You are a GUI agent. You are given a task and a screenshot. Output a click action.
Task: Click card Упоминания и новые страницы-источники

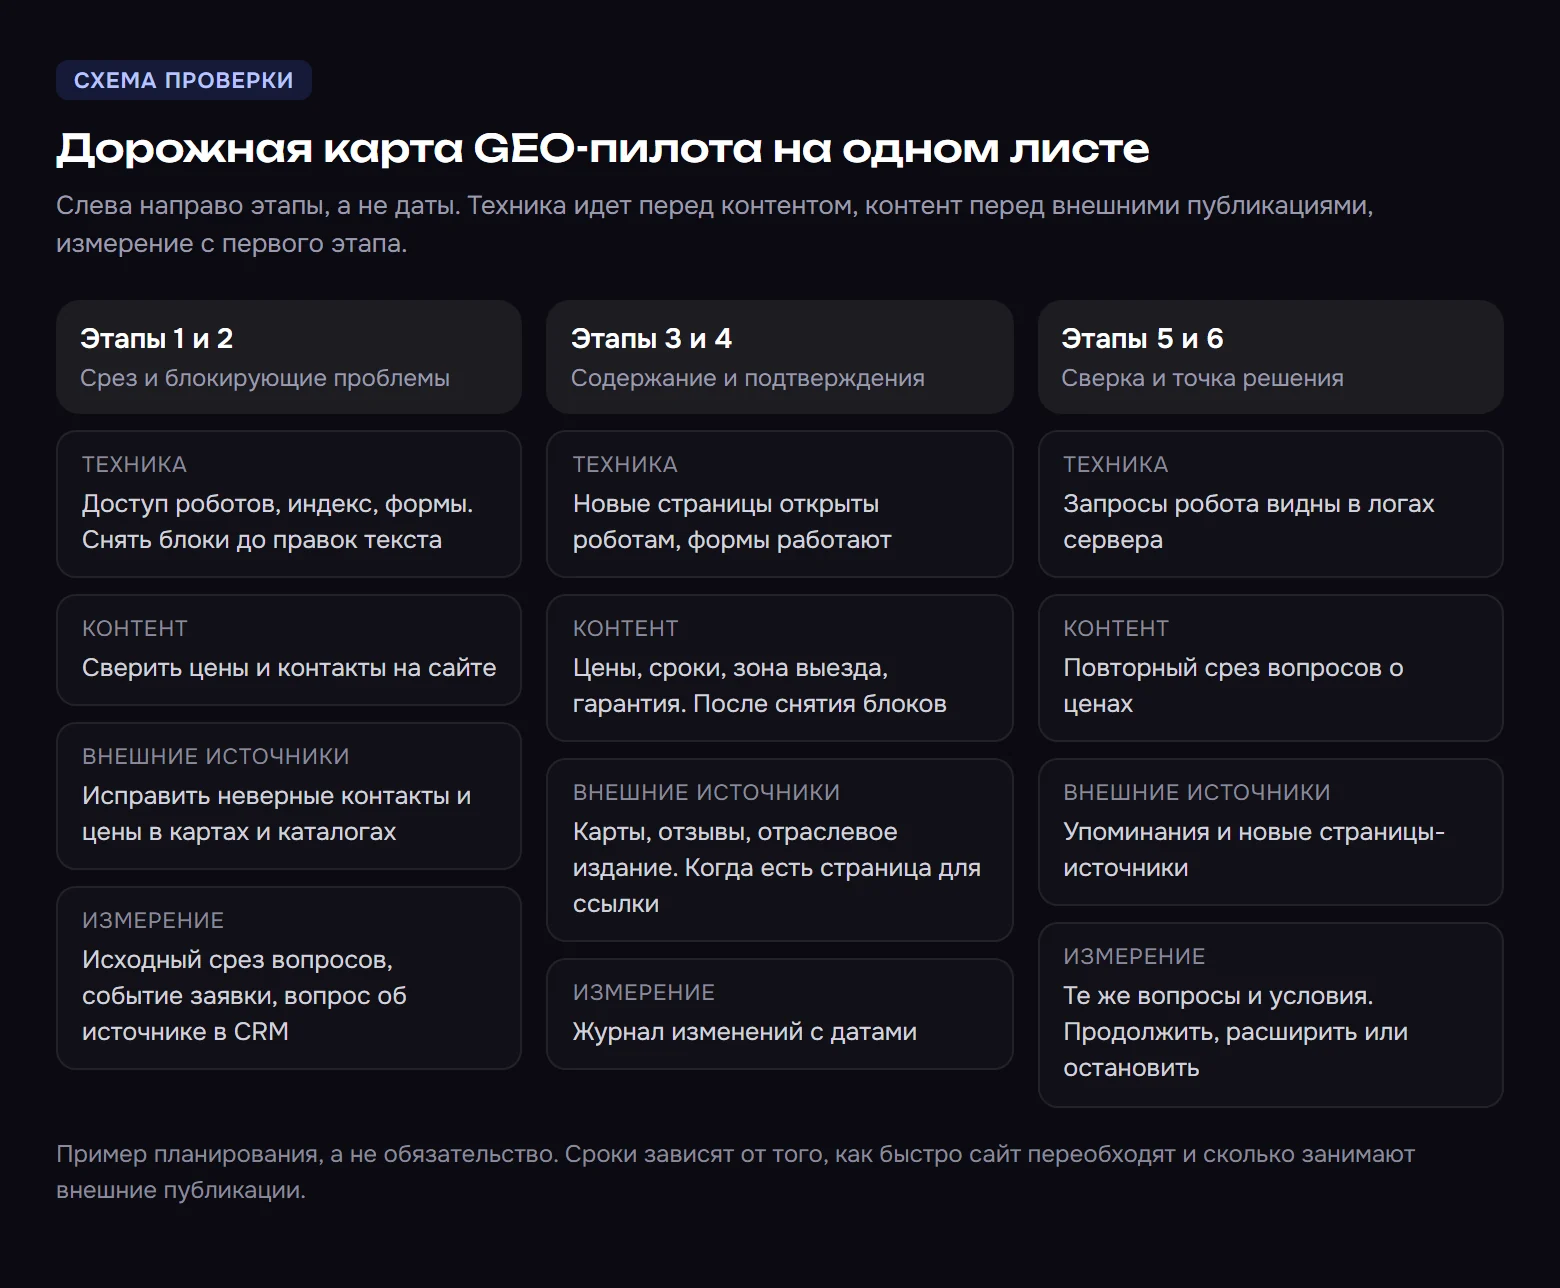(1271, 832)
